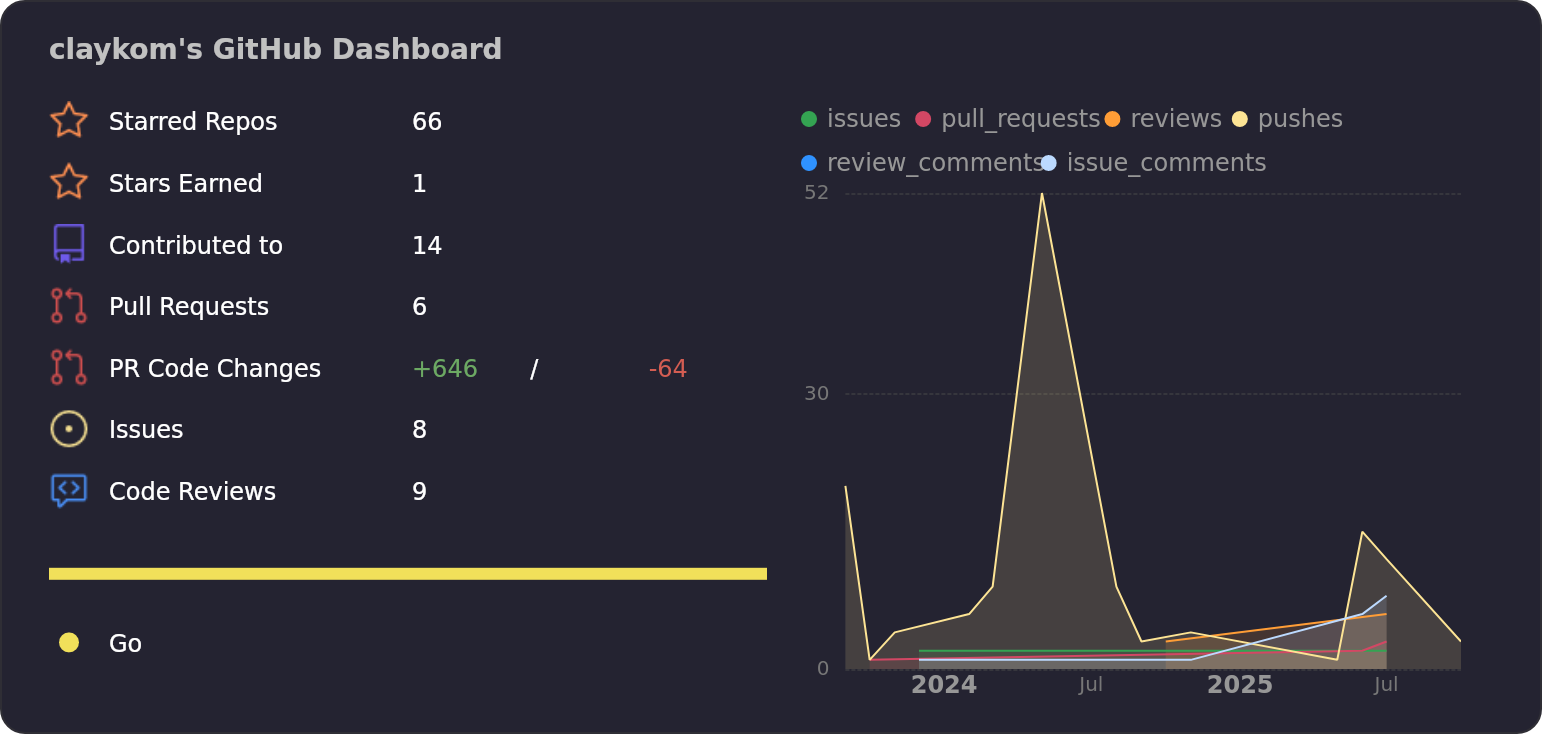
Task: Click the Starred Repos value 66
Action: pyautogui.click(x=427, y=122)
